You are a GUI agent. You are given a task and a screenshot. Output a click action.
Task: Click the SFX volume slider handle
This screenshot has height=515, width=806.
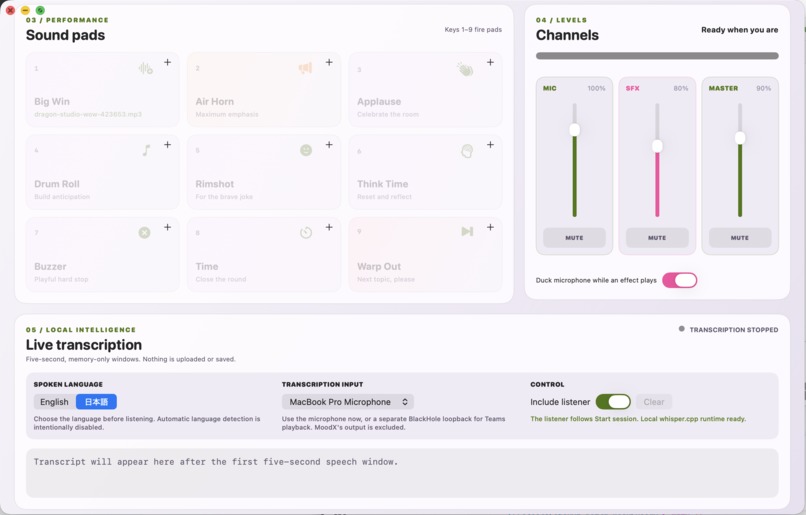coord(657,146)
